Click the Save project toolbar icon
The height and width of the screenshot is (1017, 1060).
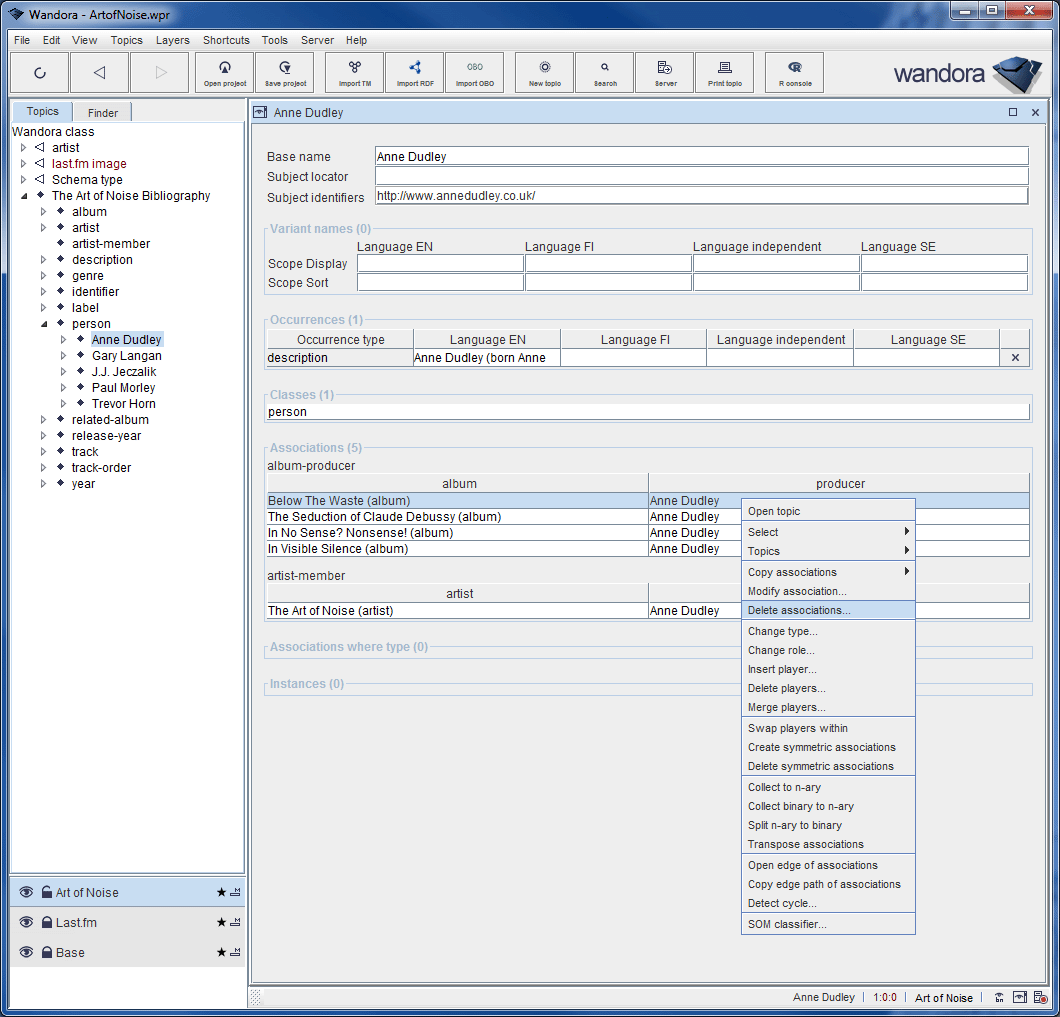[x=285, y=72]
